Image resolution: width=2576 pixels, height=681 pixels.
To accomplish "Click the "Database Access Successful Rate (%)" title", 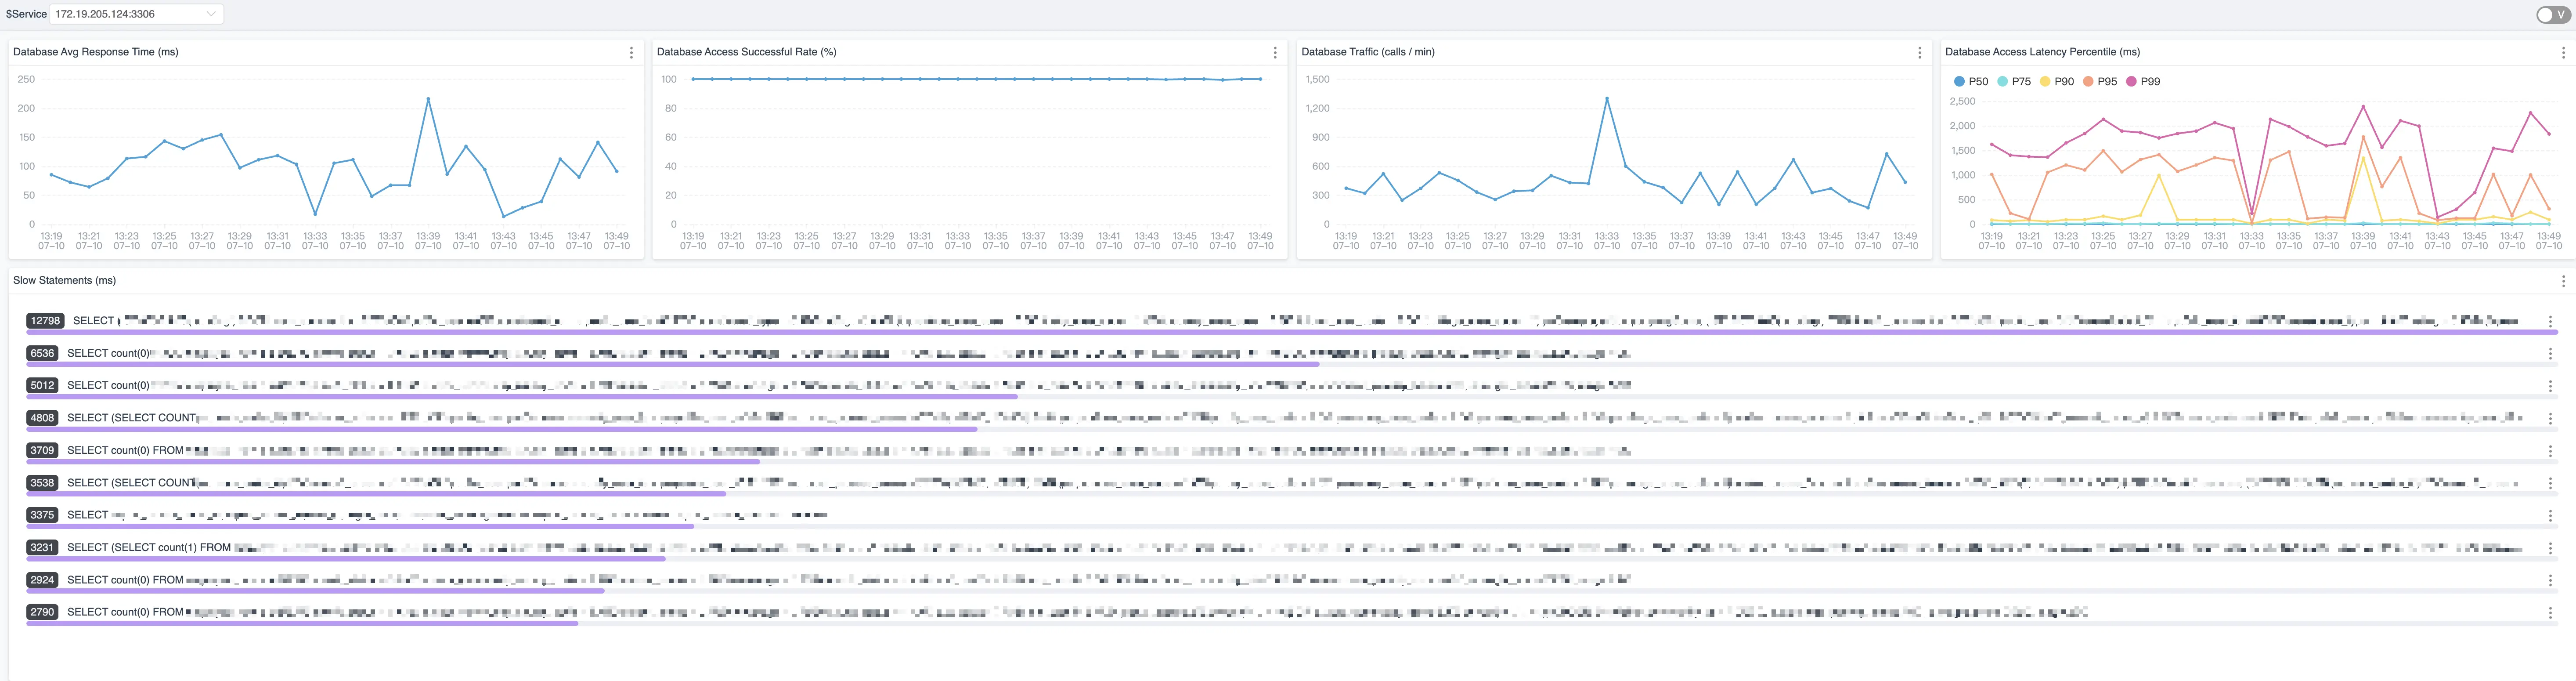I will [746, 52].
